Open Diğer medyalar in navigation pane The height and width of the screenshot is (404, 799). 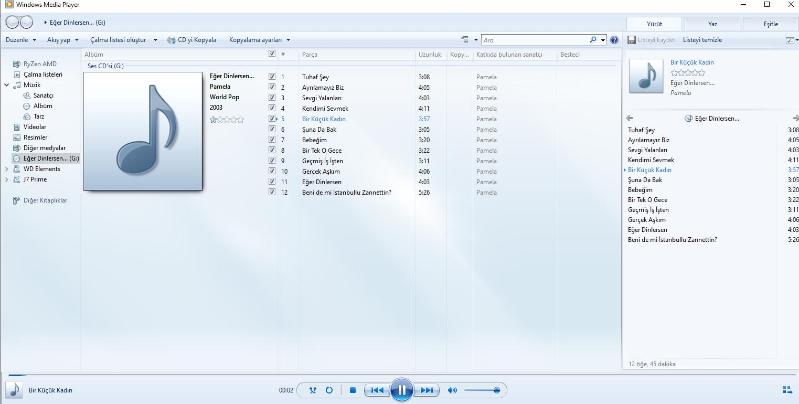[44, 148]
